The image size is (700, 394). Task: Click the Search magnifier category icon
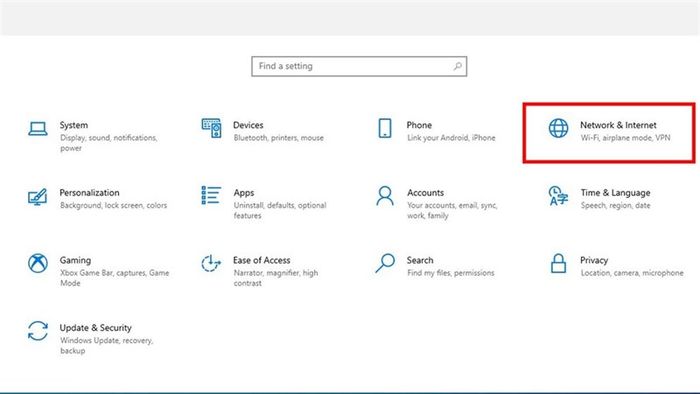[x=385, y=263]
